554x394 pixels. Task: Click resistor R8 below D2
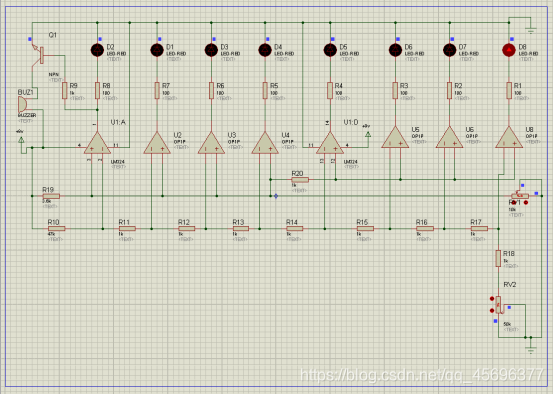tap(98, 90)
